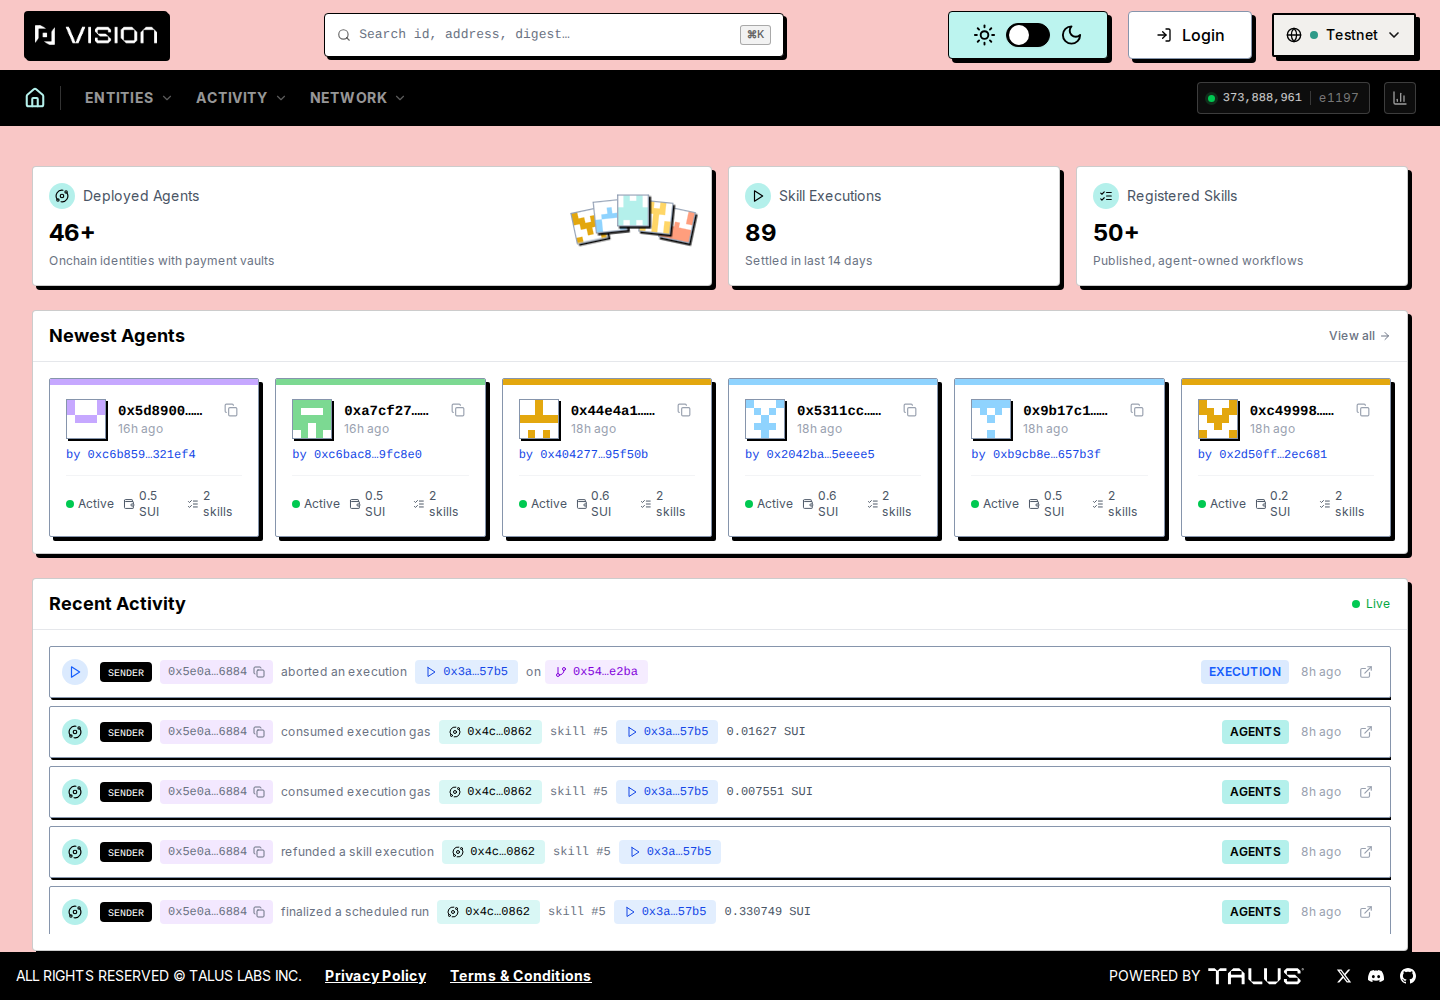1440x1000 pixels.
Task: Expand the NETWORK menu
Action: 357,98
